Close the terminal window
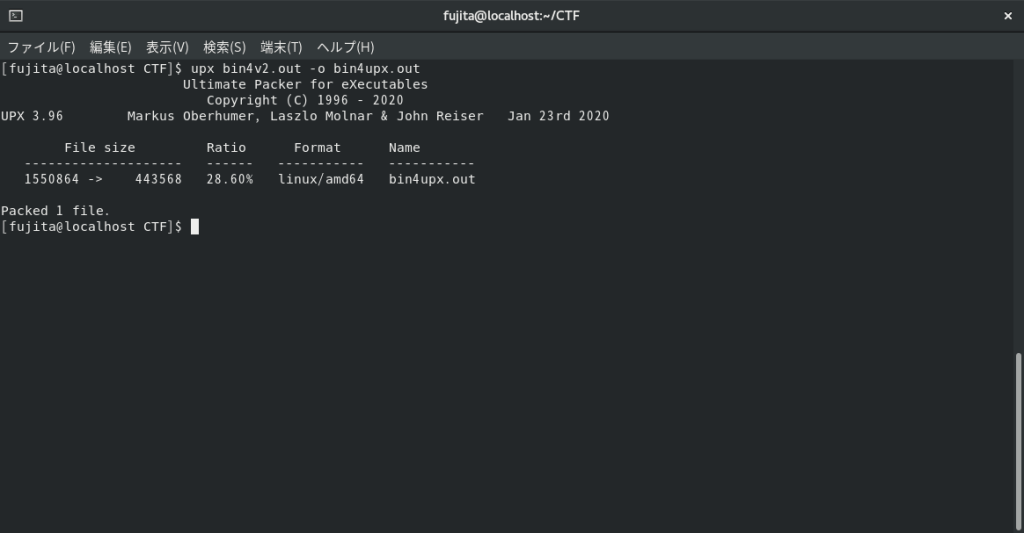The height and width of the screenshot is (533, 1024). (1007, 16)
